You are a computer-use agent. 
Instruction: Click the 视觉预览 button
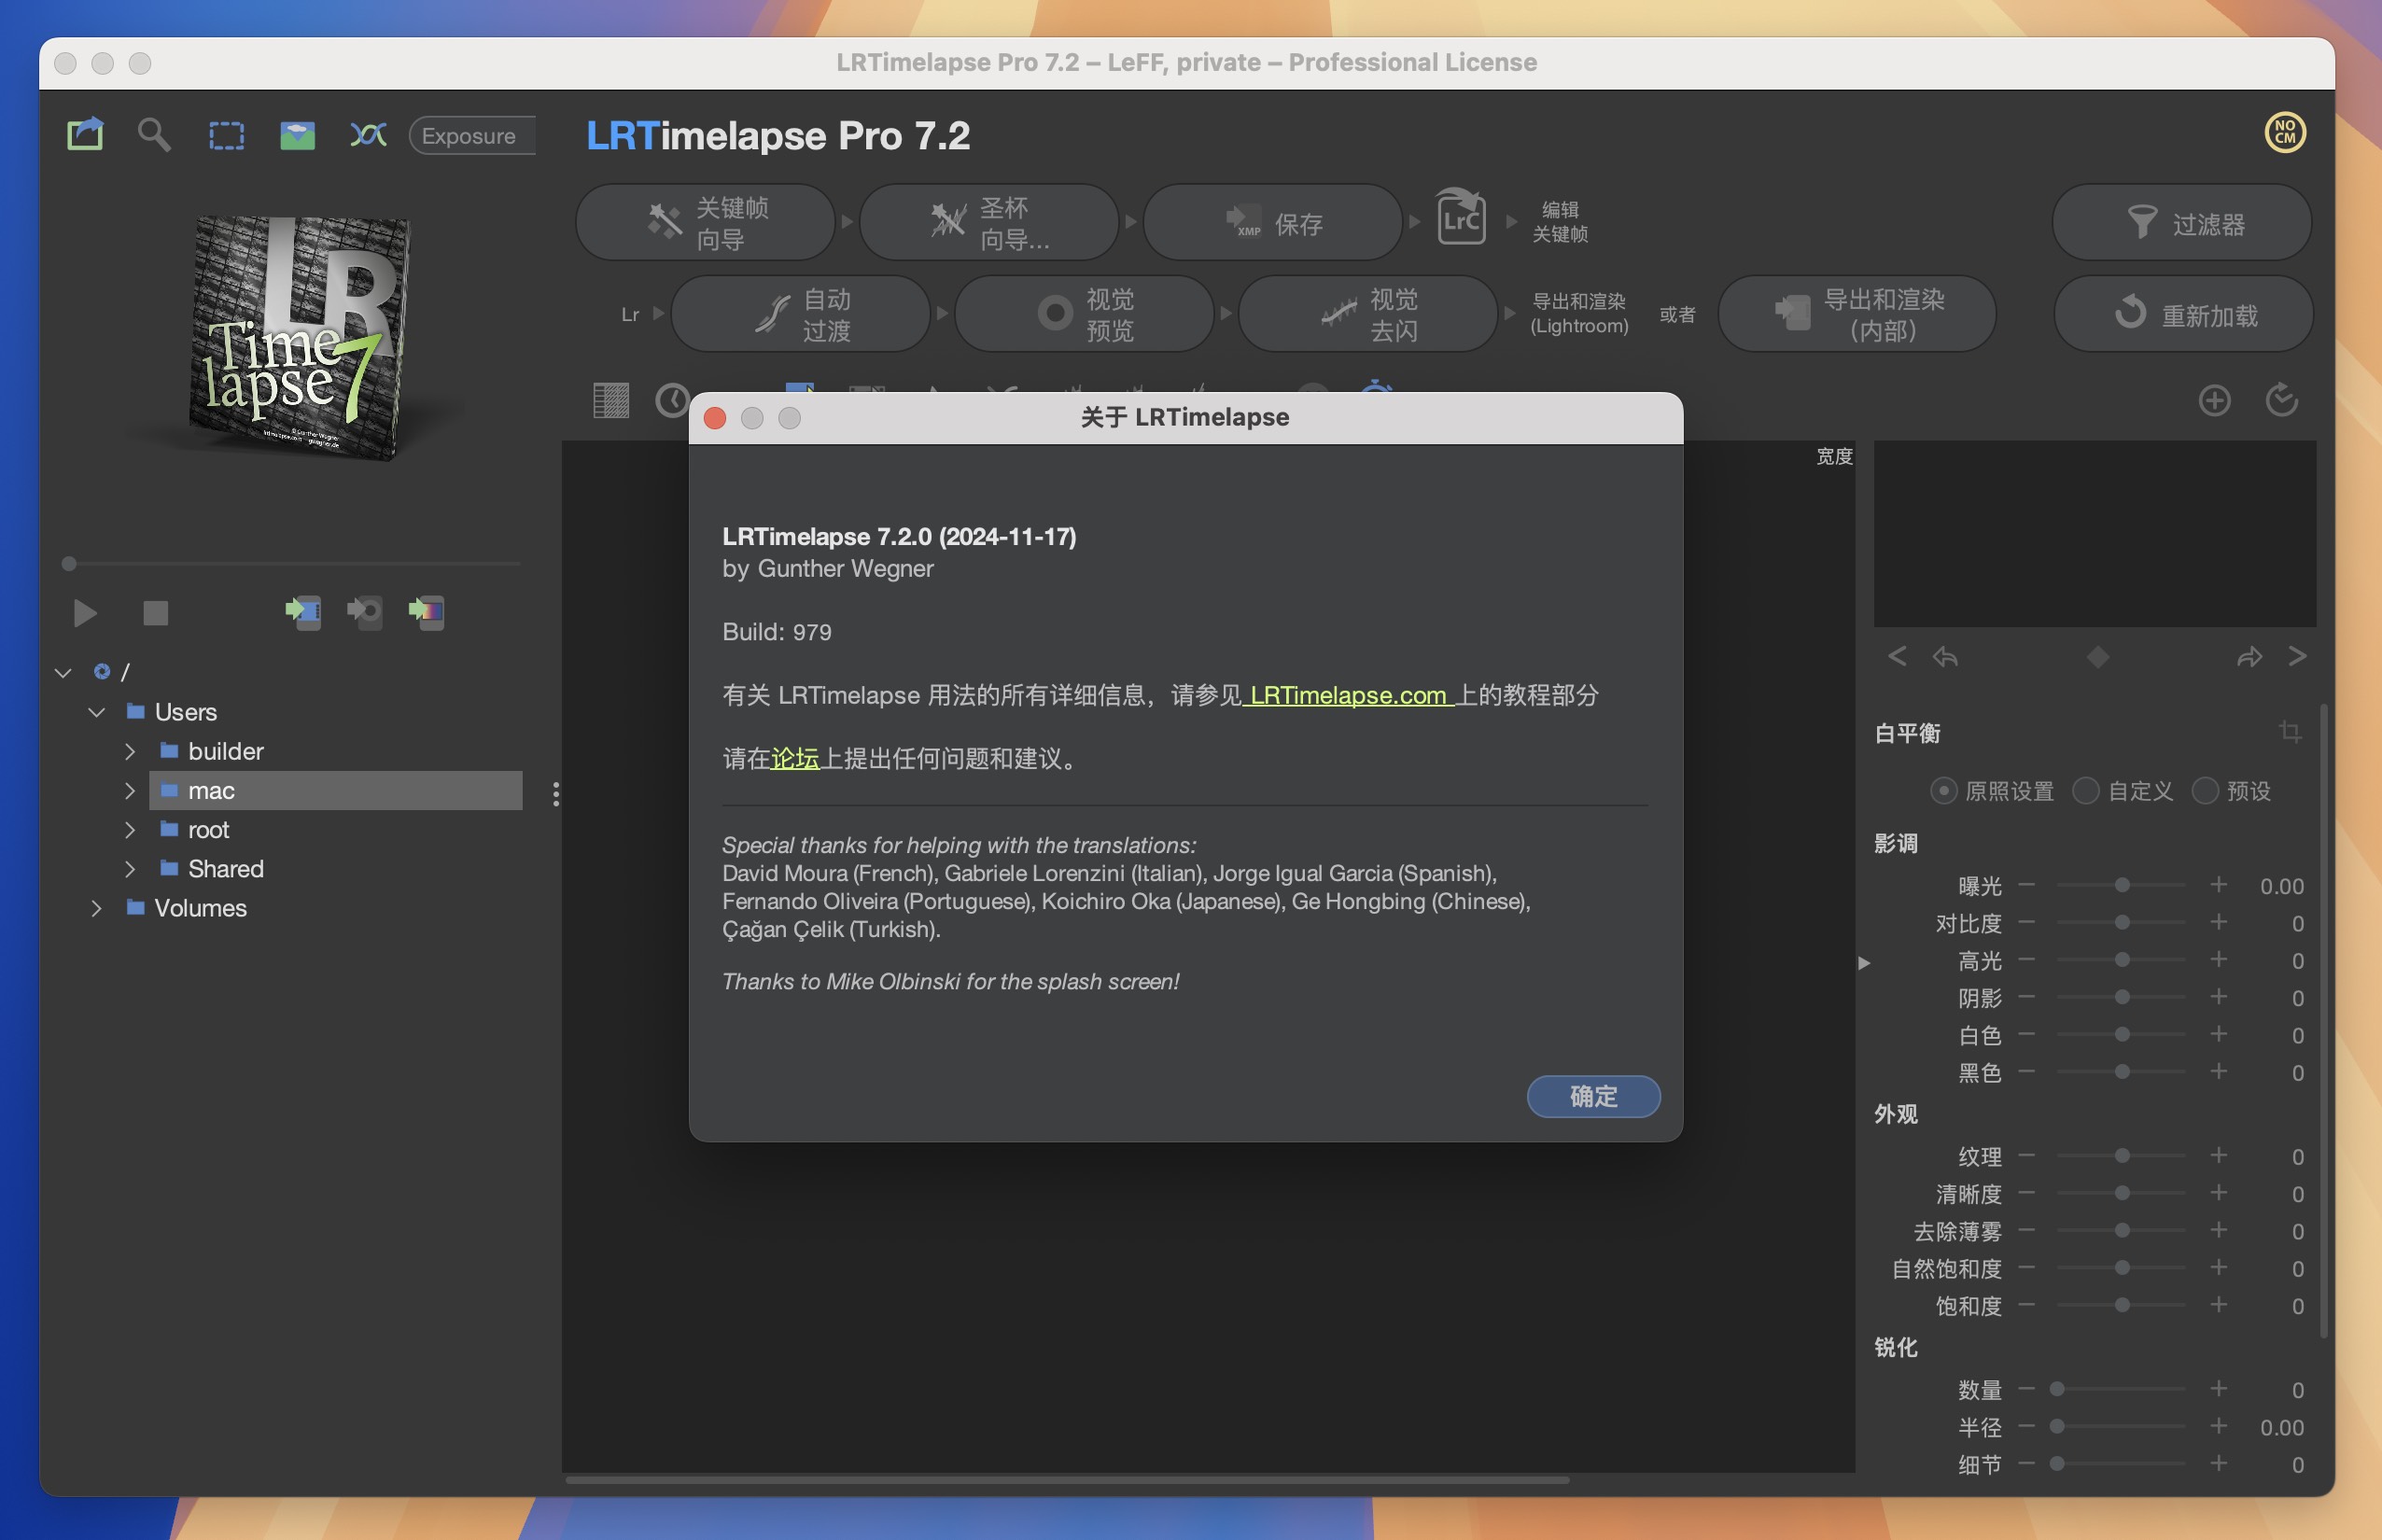click(x=1084, y=314)
